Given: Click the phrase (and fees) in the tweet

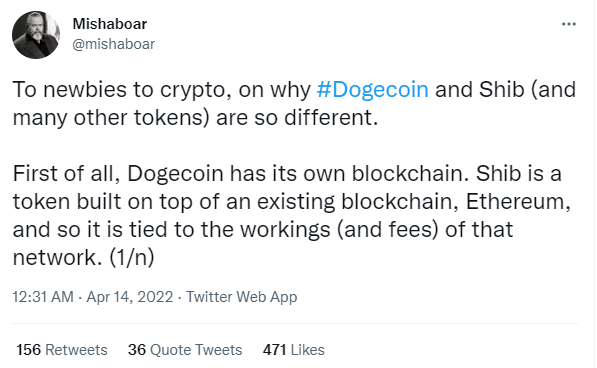Looking at the screenshot, I should [x=387, y=229].
